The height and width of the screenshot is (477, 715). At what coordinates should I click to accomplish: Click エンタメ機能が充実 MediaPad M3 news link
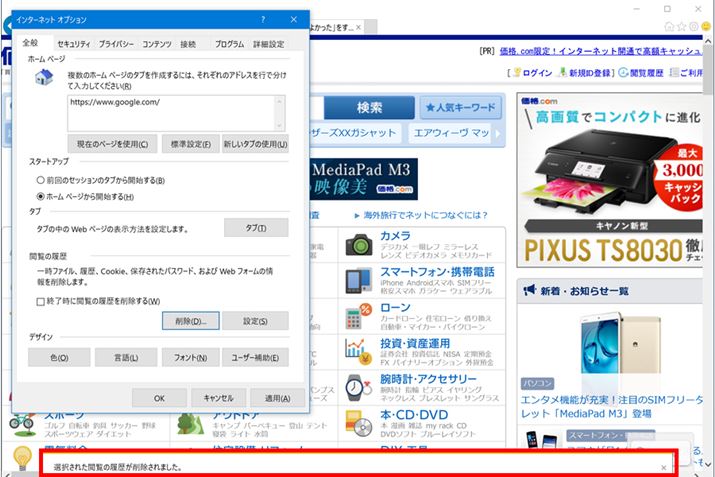(611, 407)
